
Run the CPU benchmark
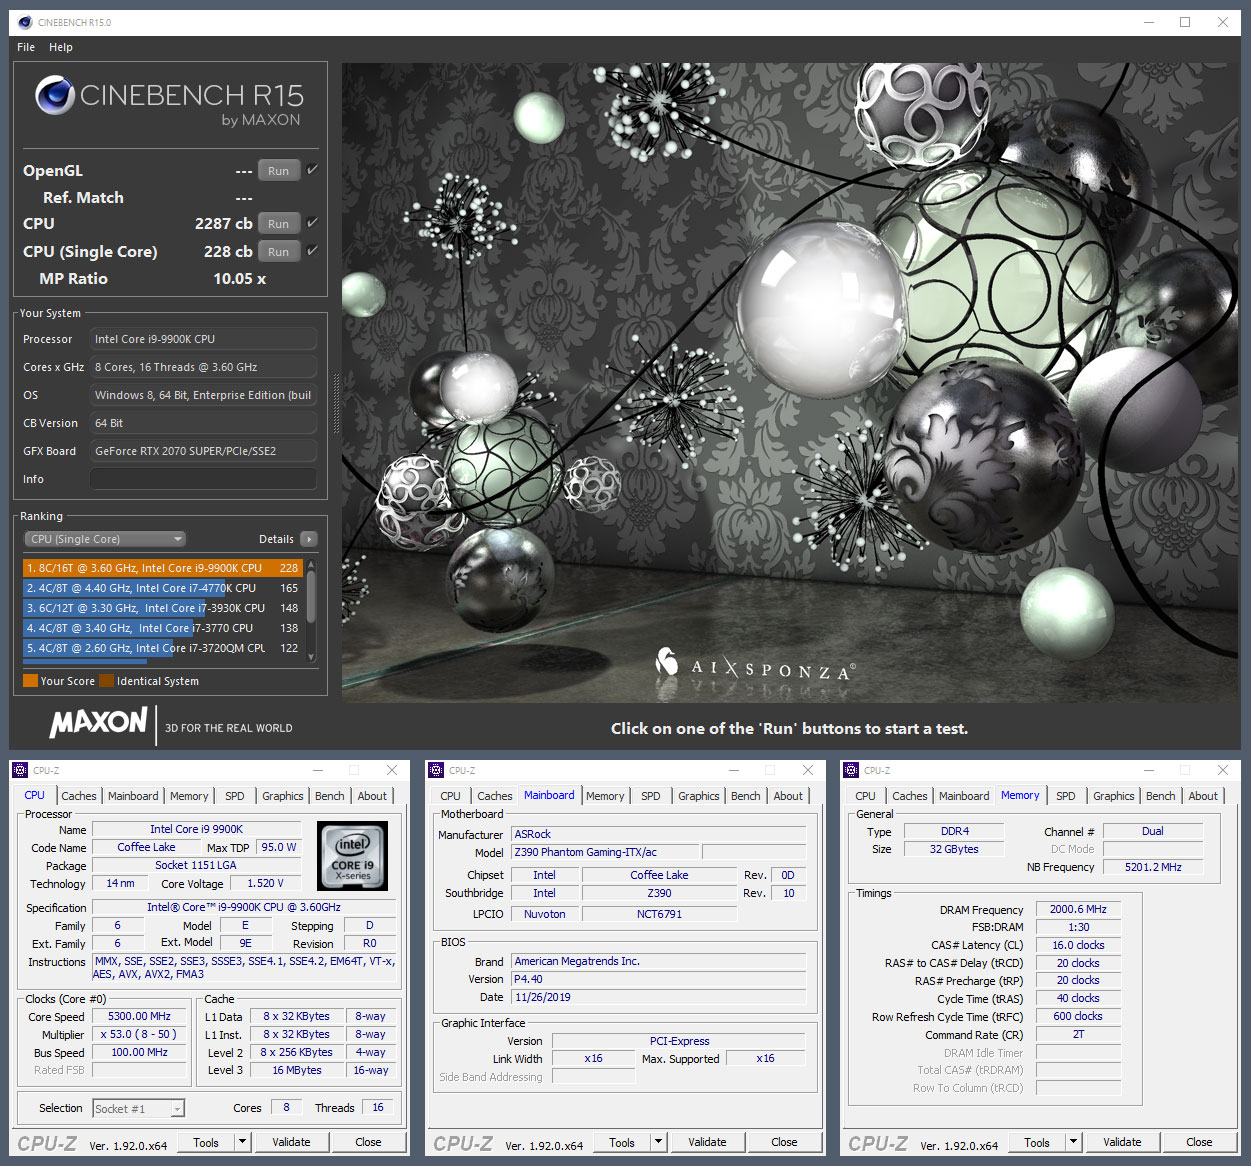click(279, 224)
